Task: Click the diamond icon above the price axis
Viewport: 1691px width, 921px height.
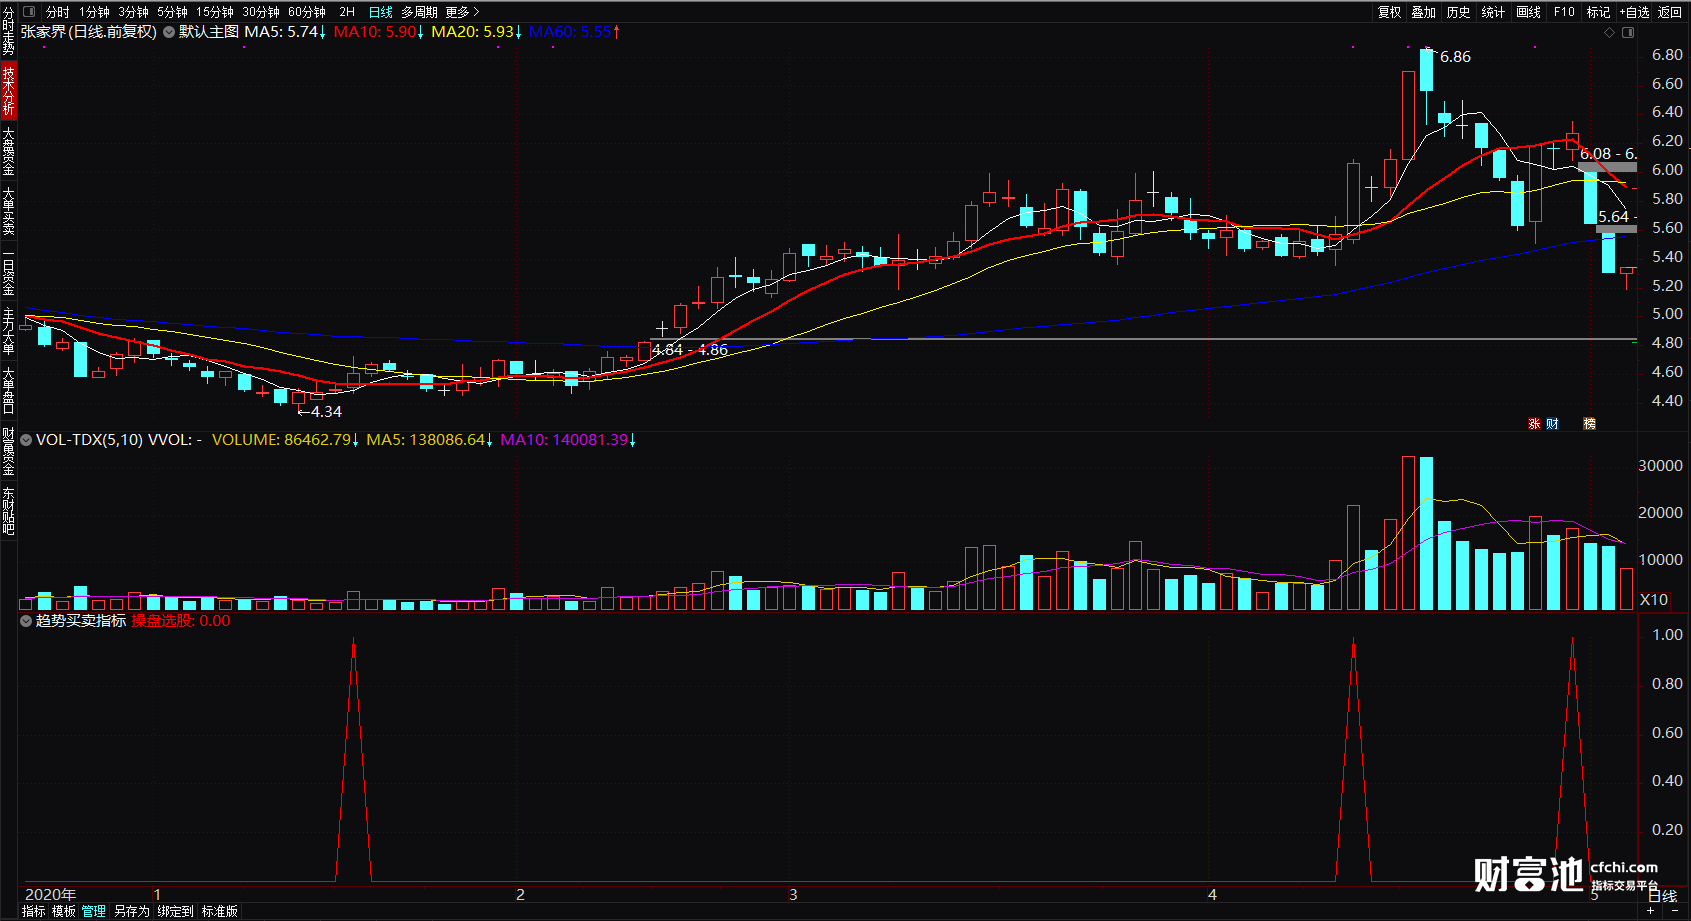Action: (1609, 33)
